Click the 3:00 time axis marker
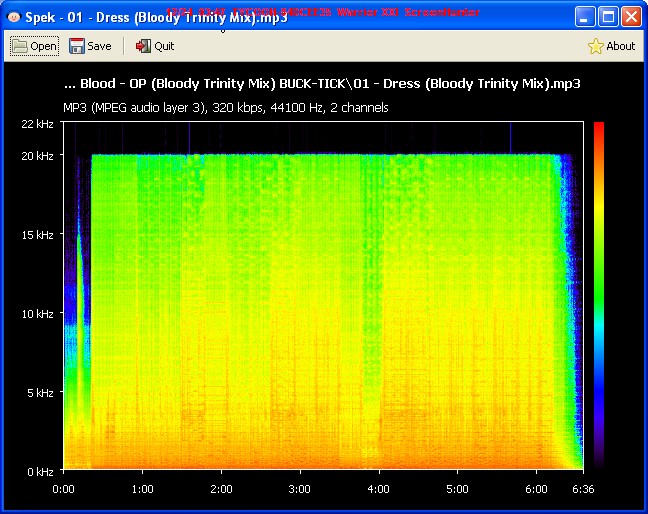Screen dimensions: 648x514 [299, 490]
